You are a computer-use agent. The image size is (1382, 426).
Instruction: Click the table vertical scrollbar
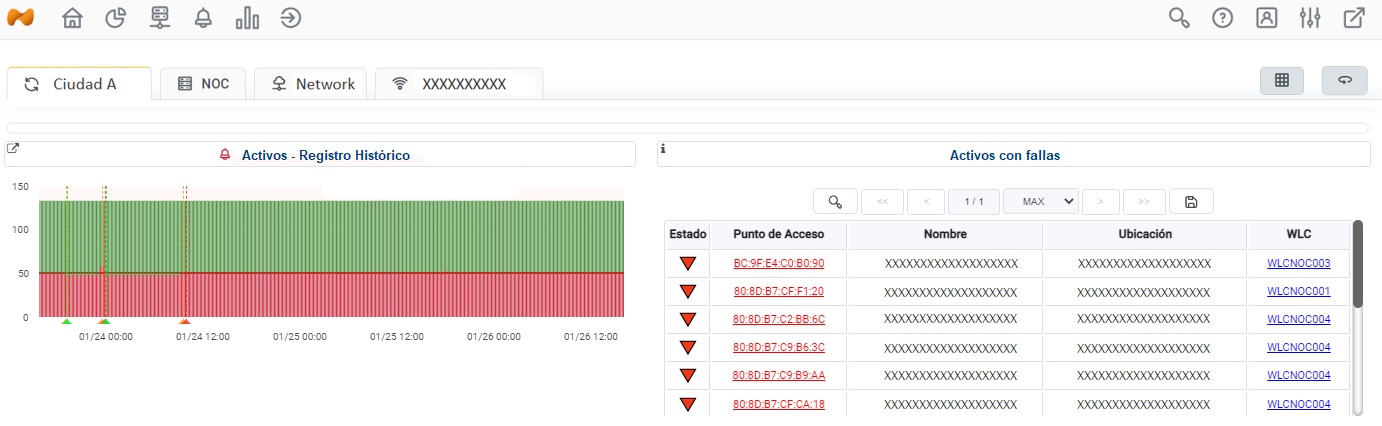point(1357,264)
